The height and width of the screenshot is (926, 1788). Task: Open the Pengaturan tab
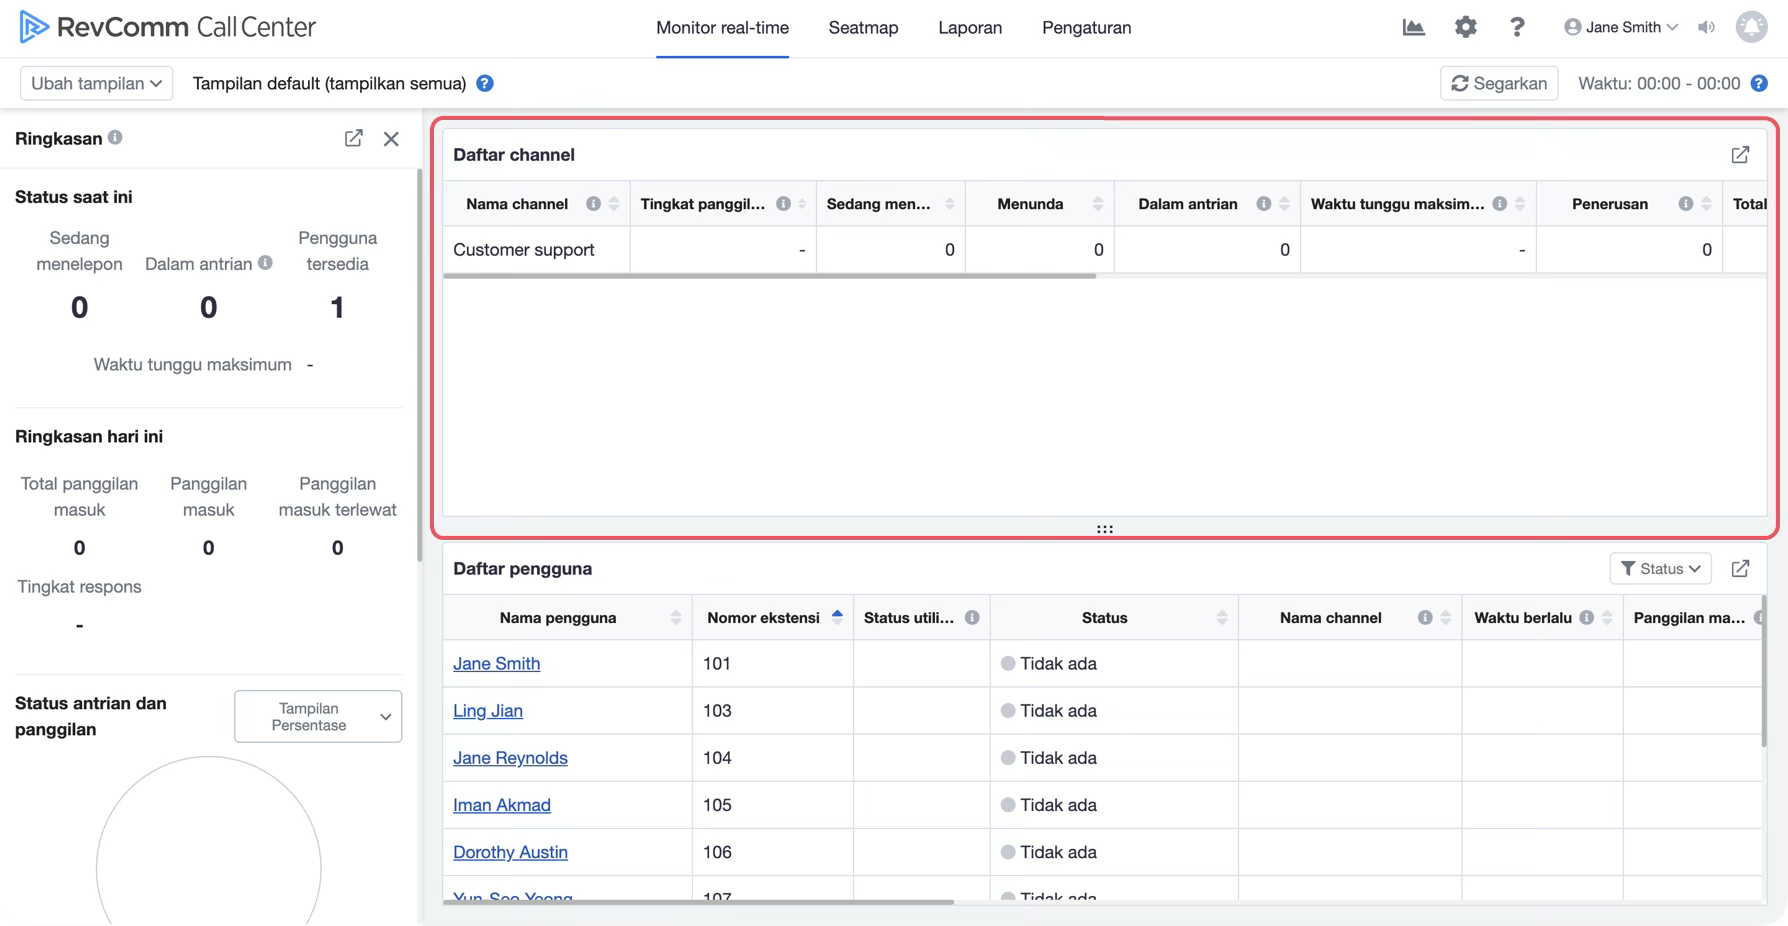[x=1086, y=28]
